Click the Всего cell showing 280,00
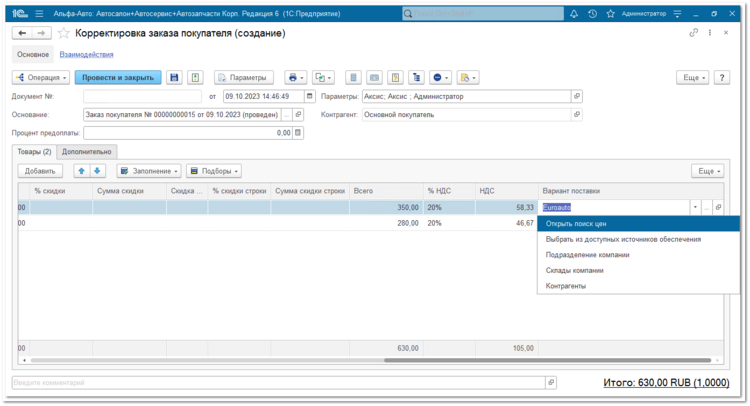 pyautogui.click(x=386, y=223)
